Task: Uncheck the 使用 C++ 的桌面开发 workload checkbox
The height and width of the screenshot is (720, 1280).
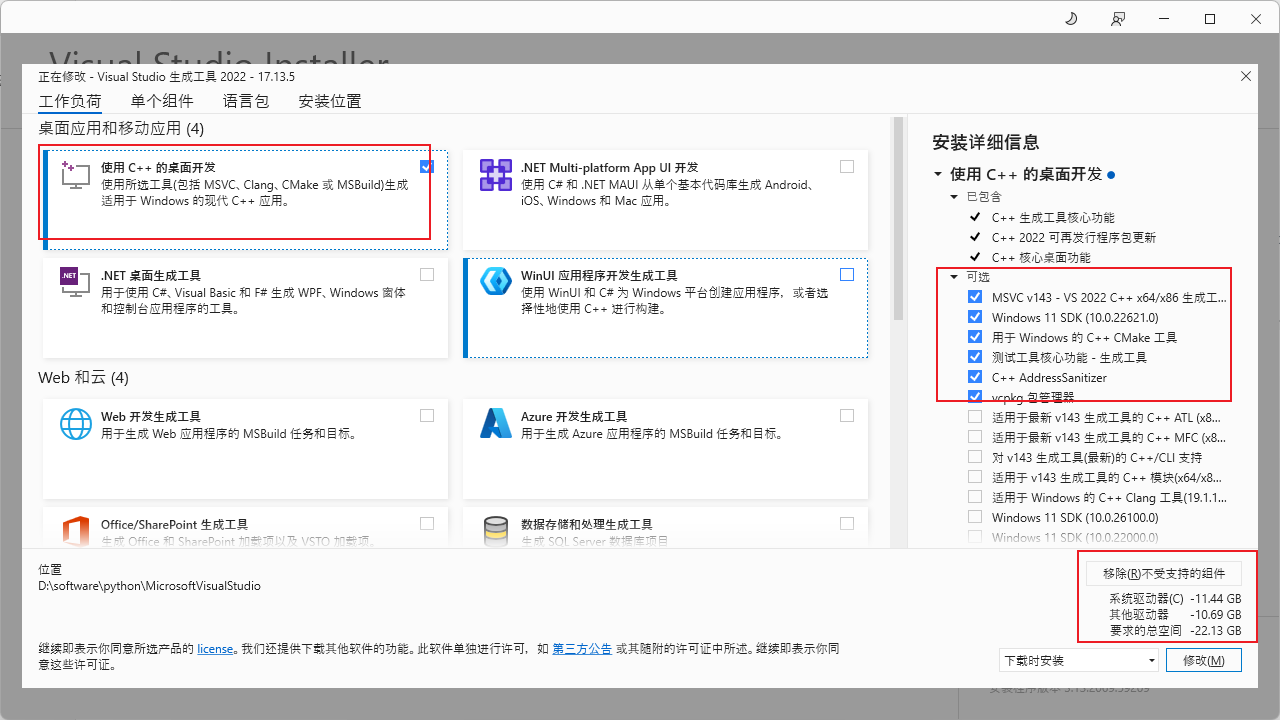Action: (427, 167)
